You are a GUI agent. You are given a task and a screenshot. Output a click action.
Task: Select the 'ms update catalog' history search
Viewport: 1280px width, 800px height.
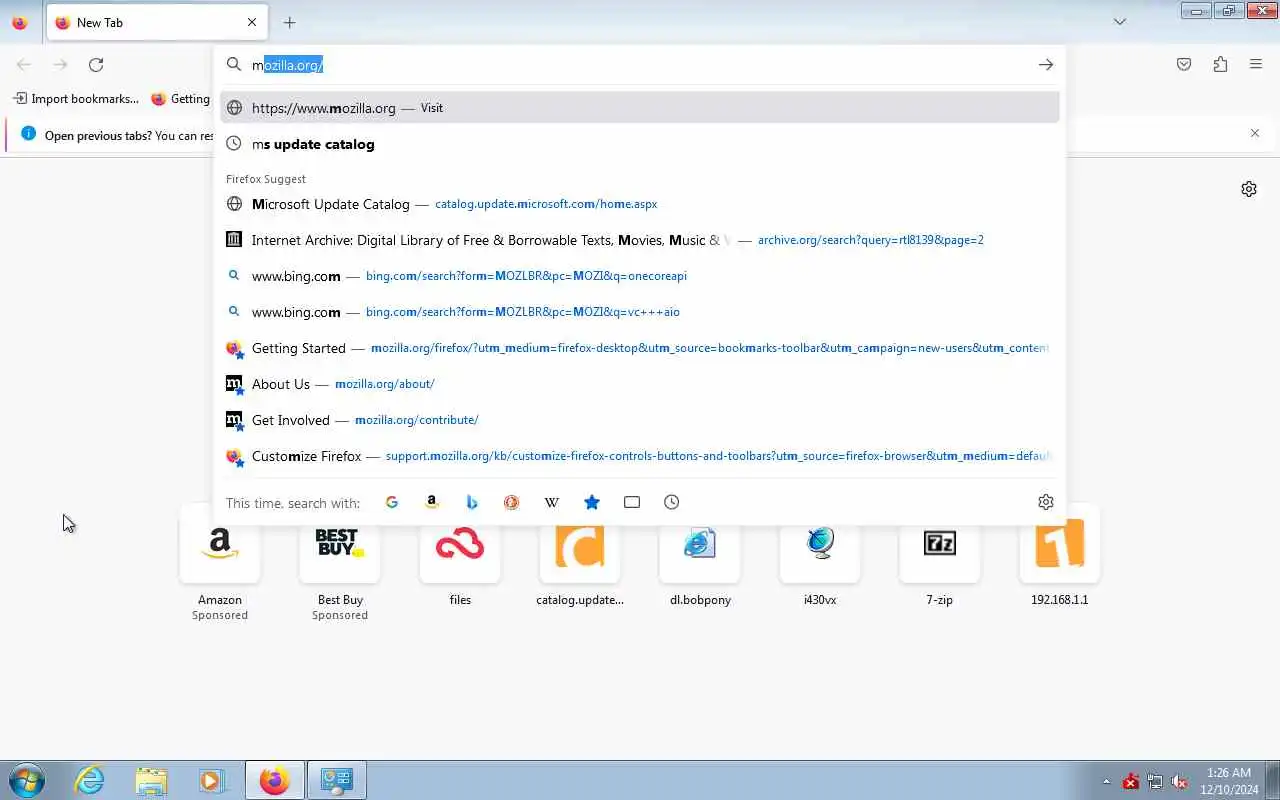(640, 144)
